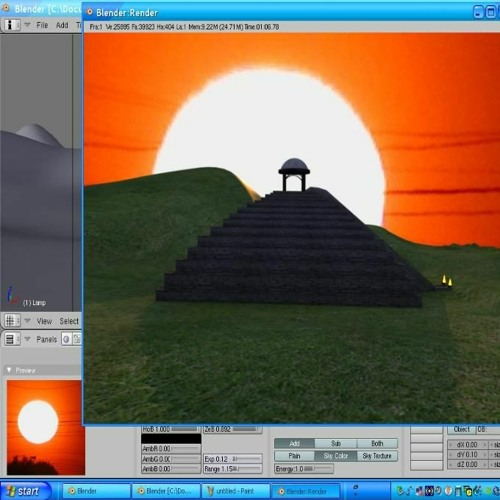Select the Shading context globe icon

pos(67,339)
